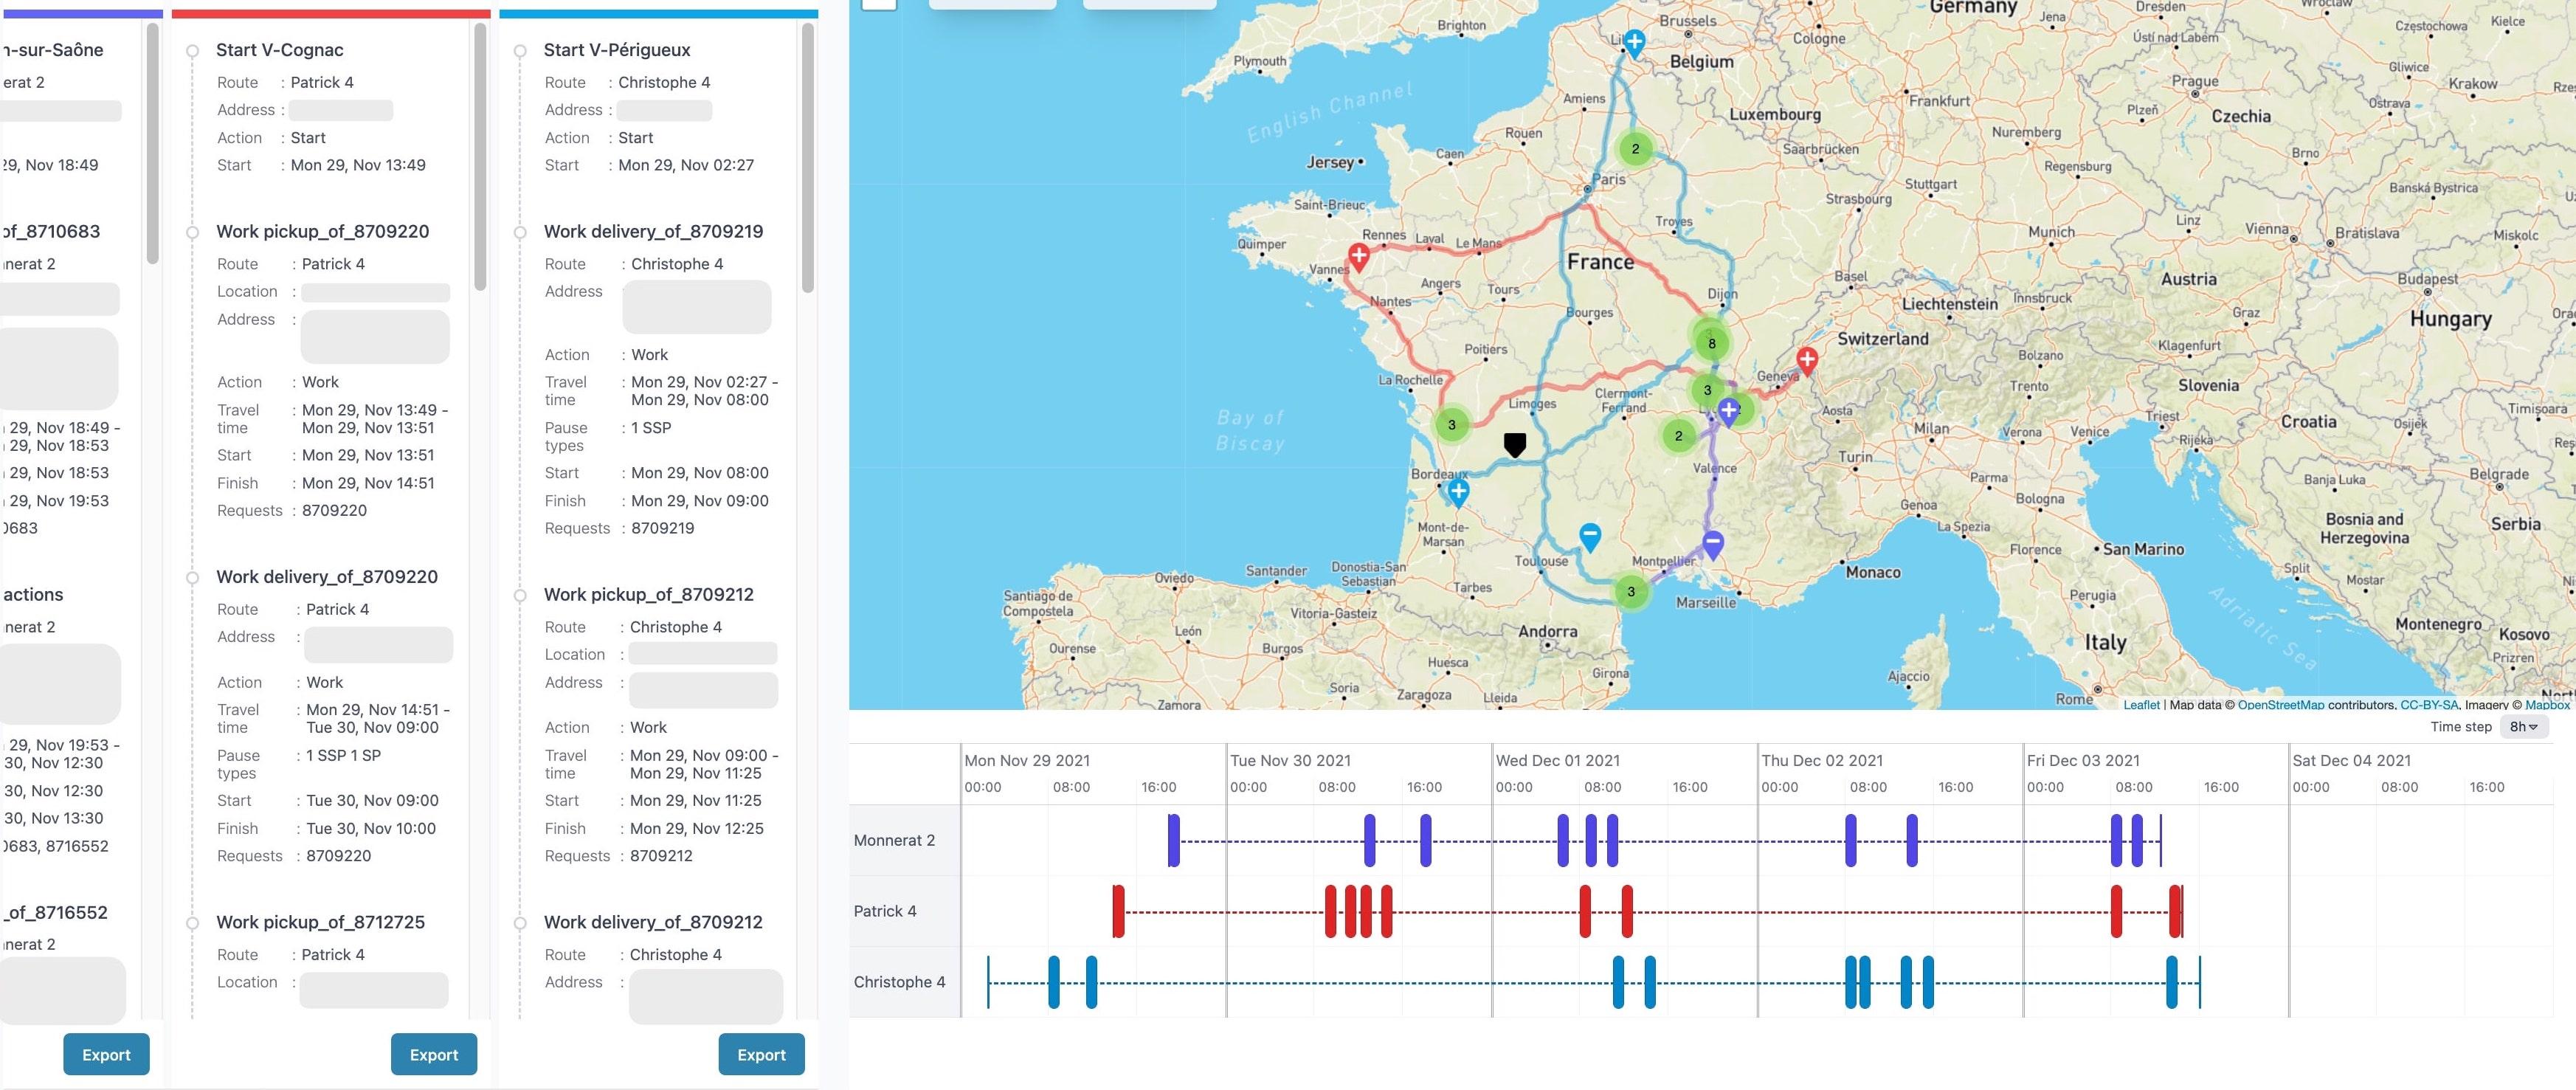Export the Patrick 4 route panel
2576x1090 pixels.
point(433,1054)
